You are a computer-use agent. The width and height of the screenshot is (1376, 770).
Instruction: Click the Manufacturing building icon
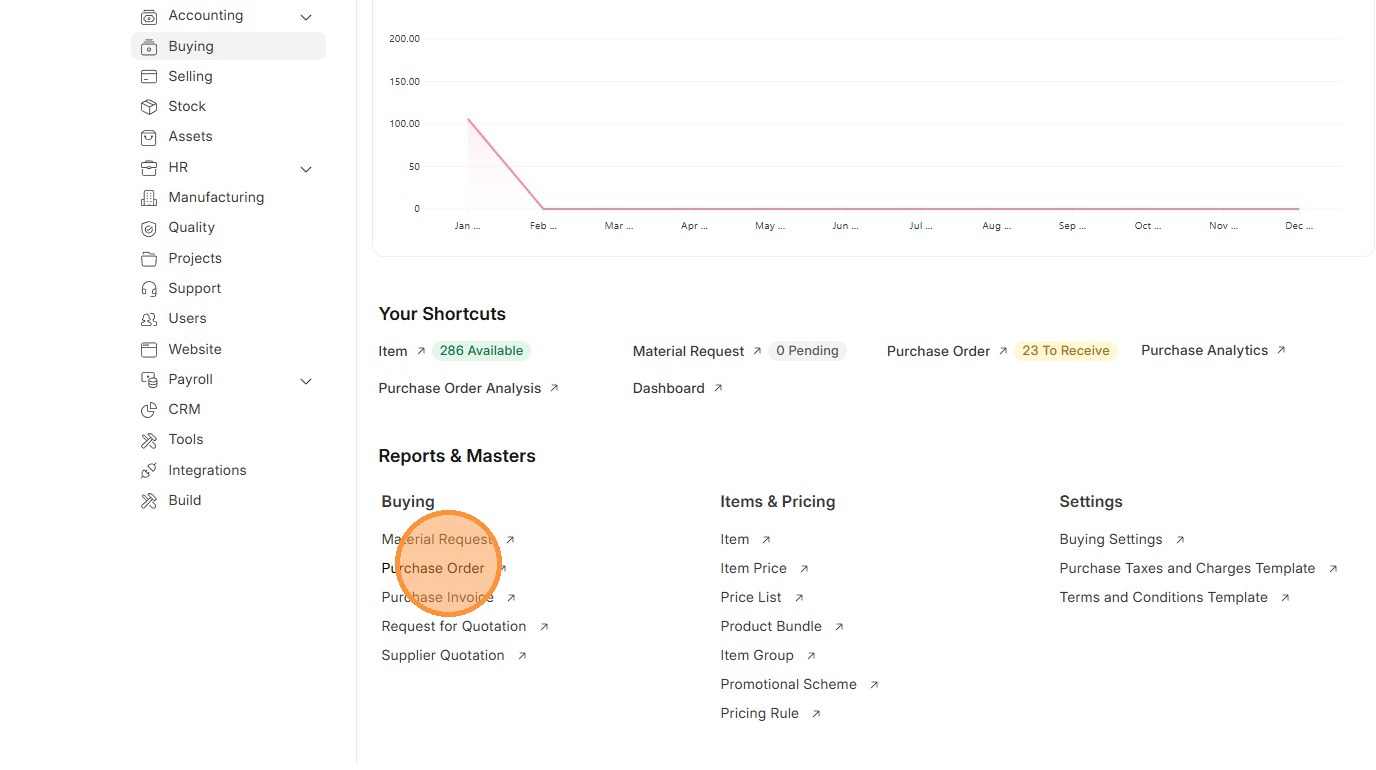pos(149,198)
